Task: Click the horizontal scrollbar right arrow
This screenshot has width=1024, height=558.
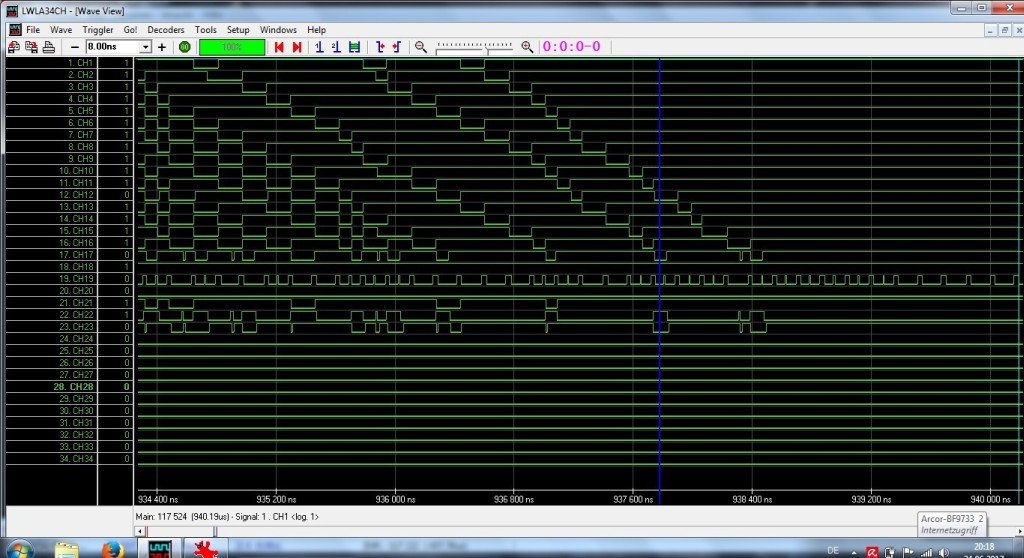Action: [x=1017, y=530]
